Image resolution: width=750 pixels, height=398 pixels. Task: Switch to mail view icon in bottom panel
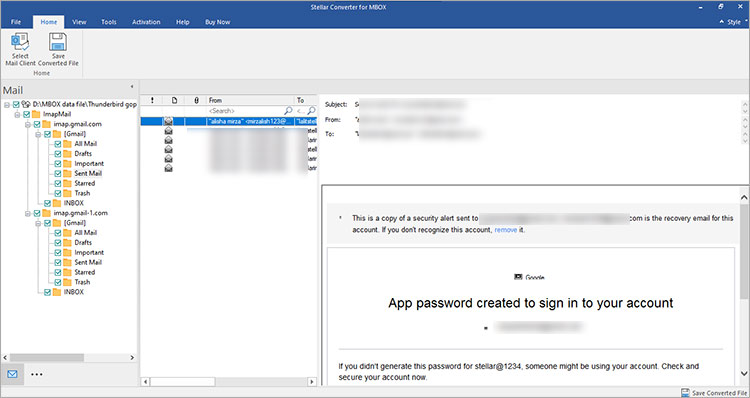pyautogui.click(x=12, y=374)
